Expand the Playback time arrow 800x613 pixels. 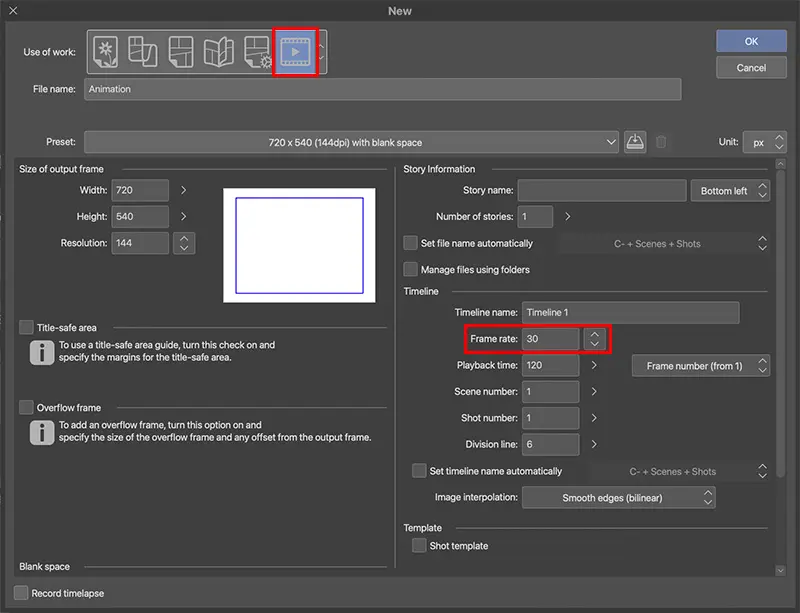click(x=594, y=365)
